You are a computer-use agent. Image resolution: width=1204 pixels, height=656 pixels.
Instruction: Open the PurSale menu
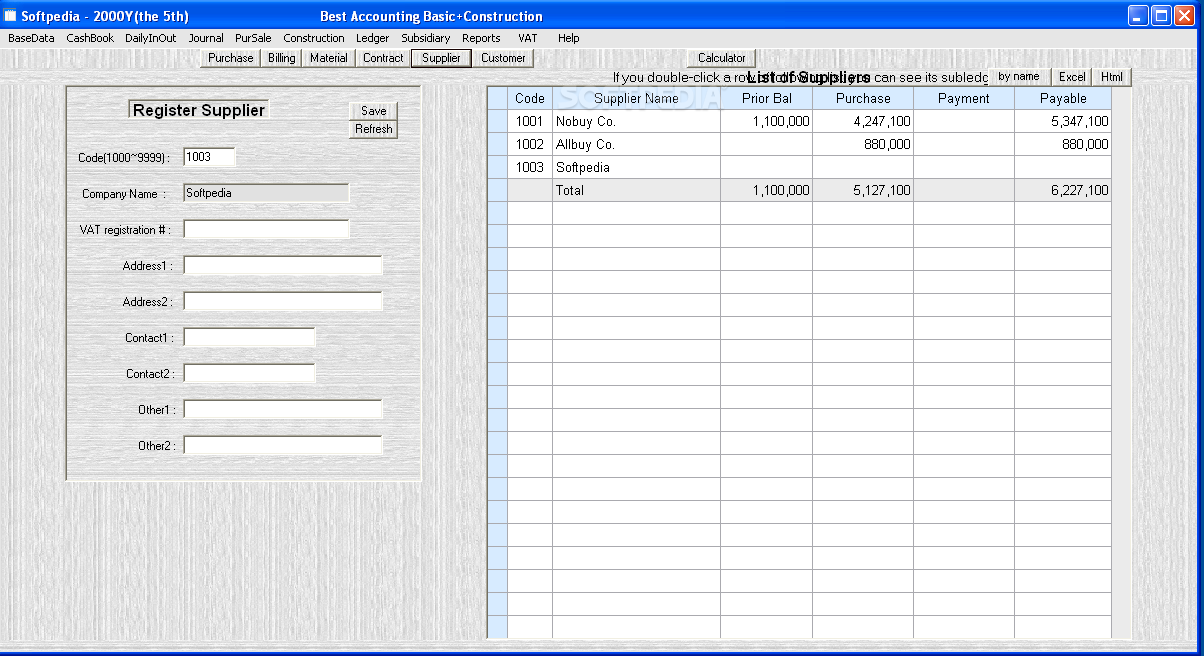coord(253,38)
